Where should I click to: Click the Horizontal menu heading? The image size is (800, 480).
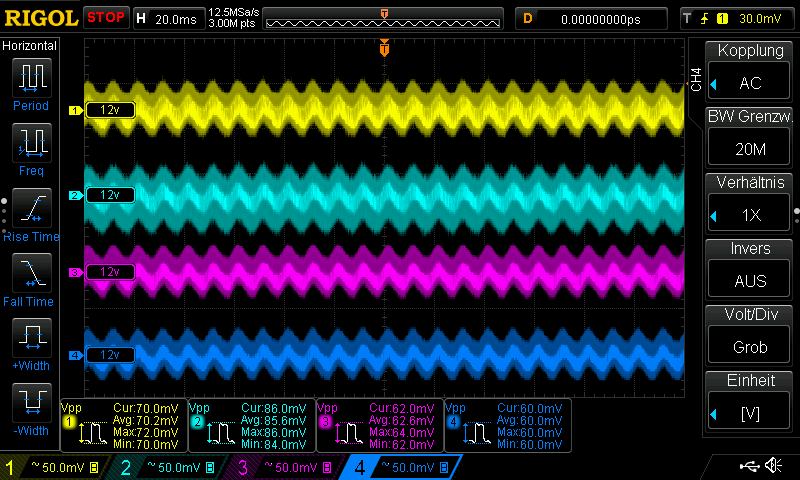[29, 46]
